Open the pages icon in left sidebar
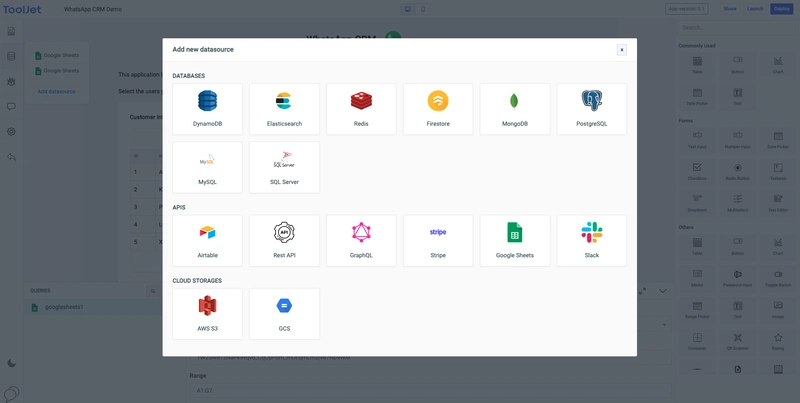 tap(11, 32)
